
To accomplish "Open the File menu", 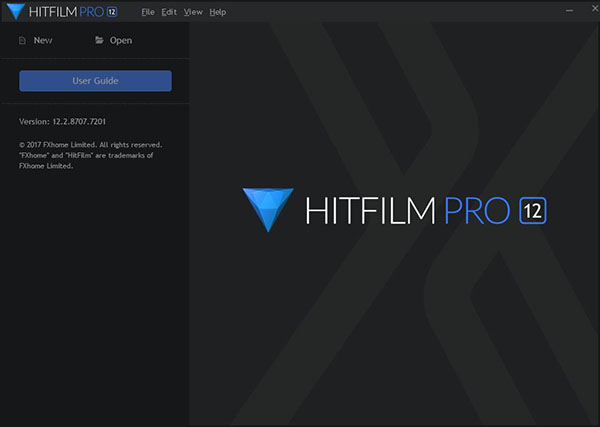I will [148, 12].
